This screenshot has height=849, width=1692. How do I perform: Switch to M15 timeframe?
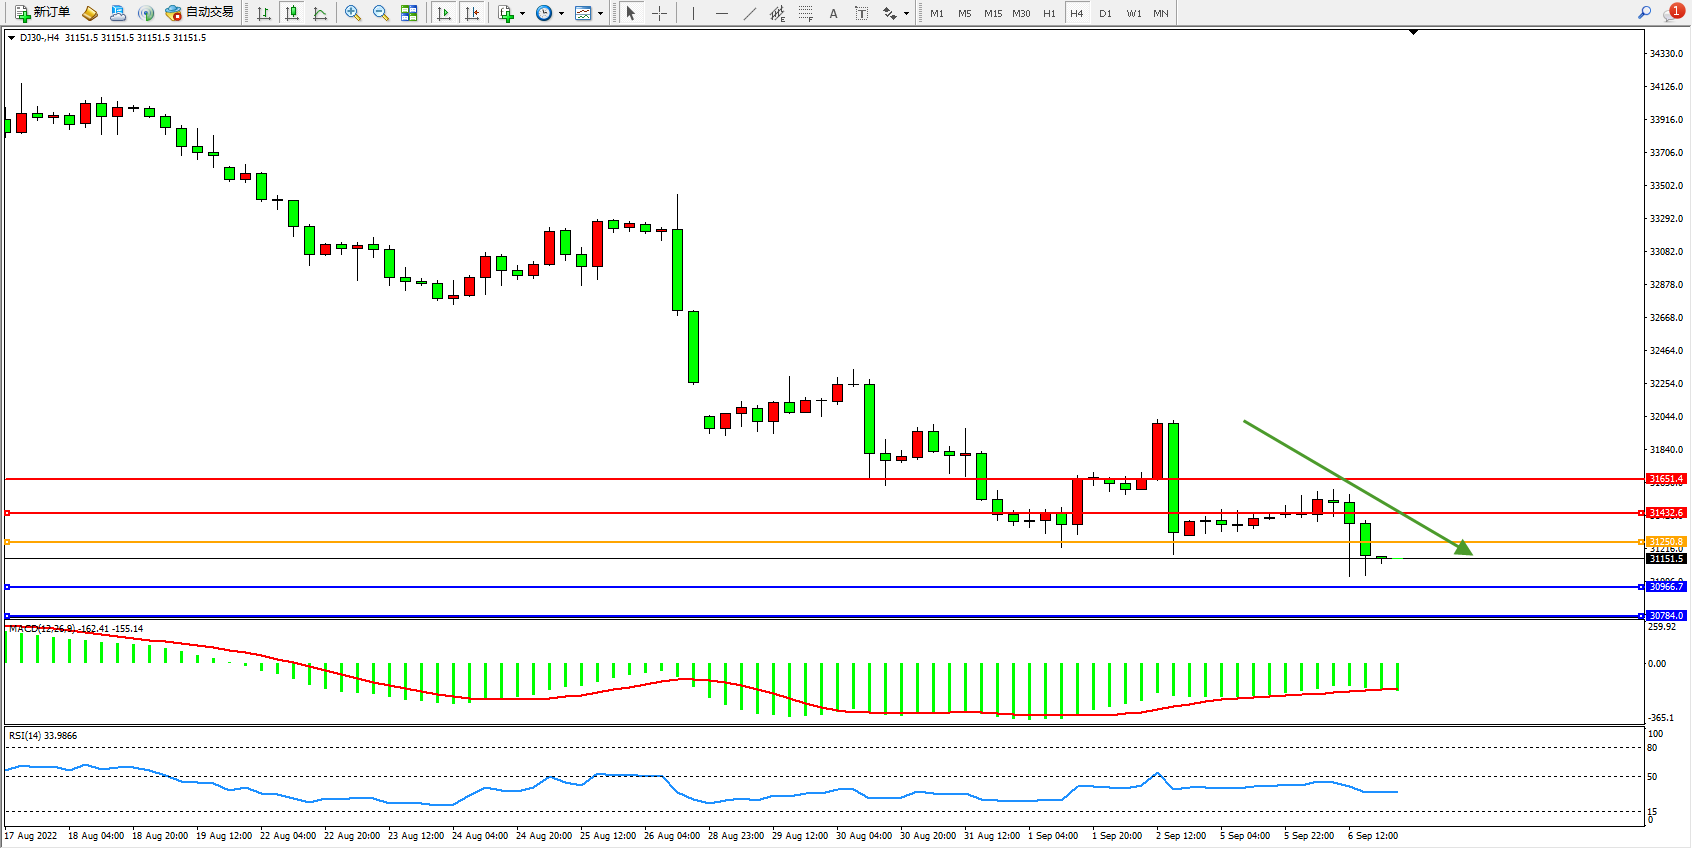click(x=992, y=13)
